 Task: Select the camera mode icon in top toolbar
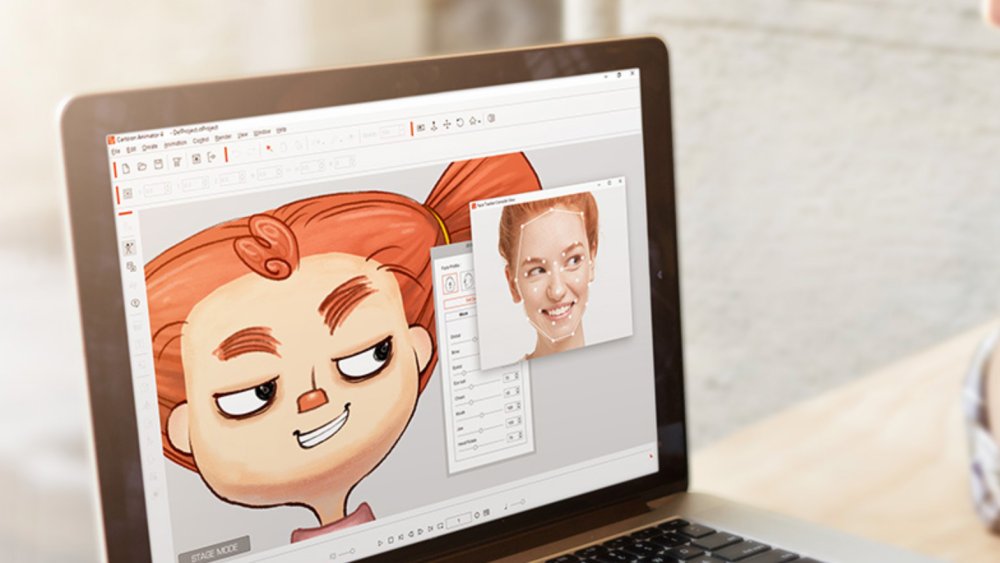point(420,128)
